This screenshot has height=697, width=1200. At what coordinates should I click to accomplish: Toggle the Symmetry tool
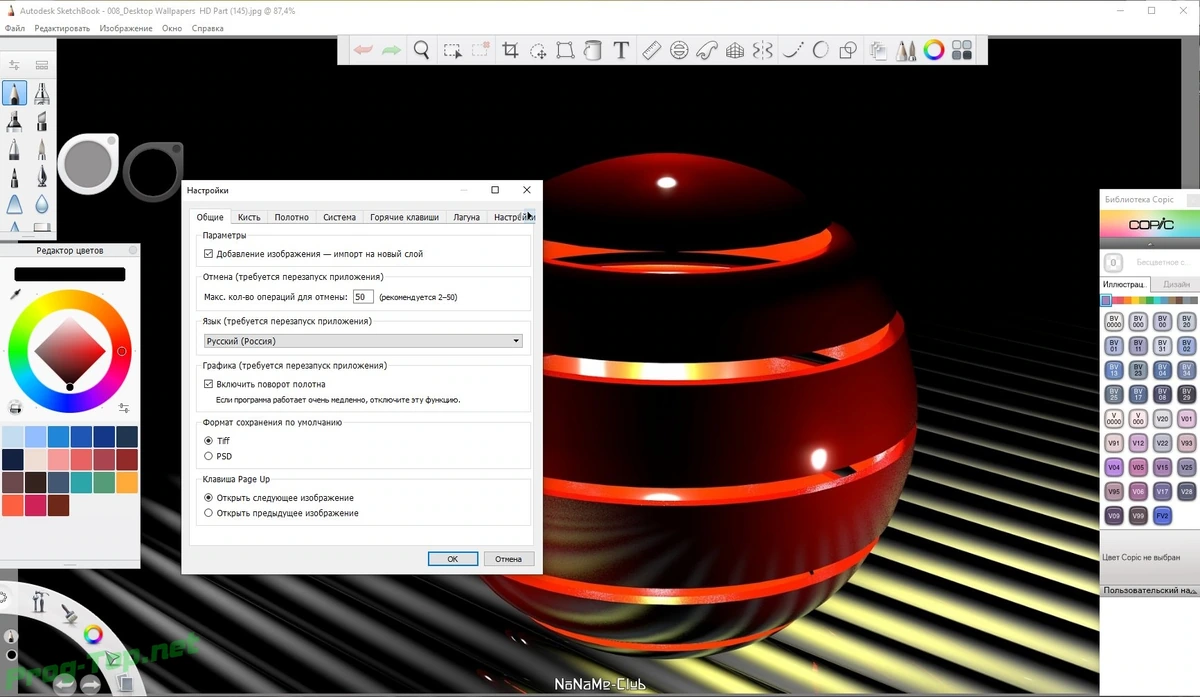763,50
